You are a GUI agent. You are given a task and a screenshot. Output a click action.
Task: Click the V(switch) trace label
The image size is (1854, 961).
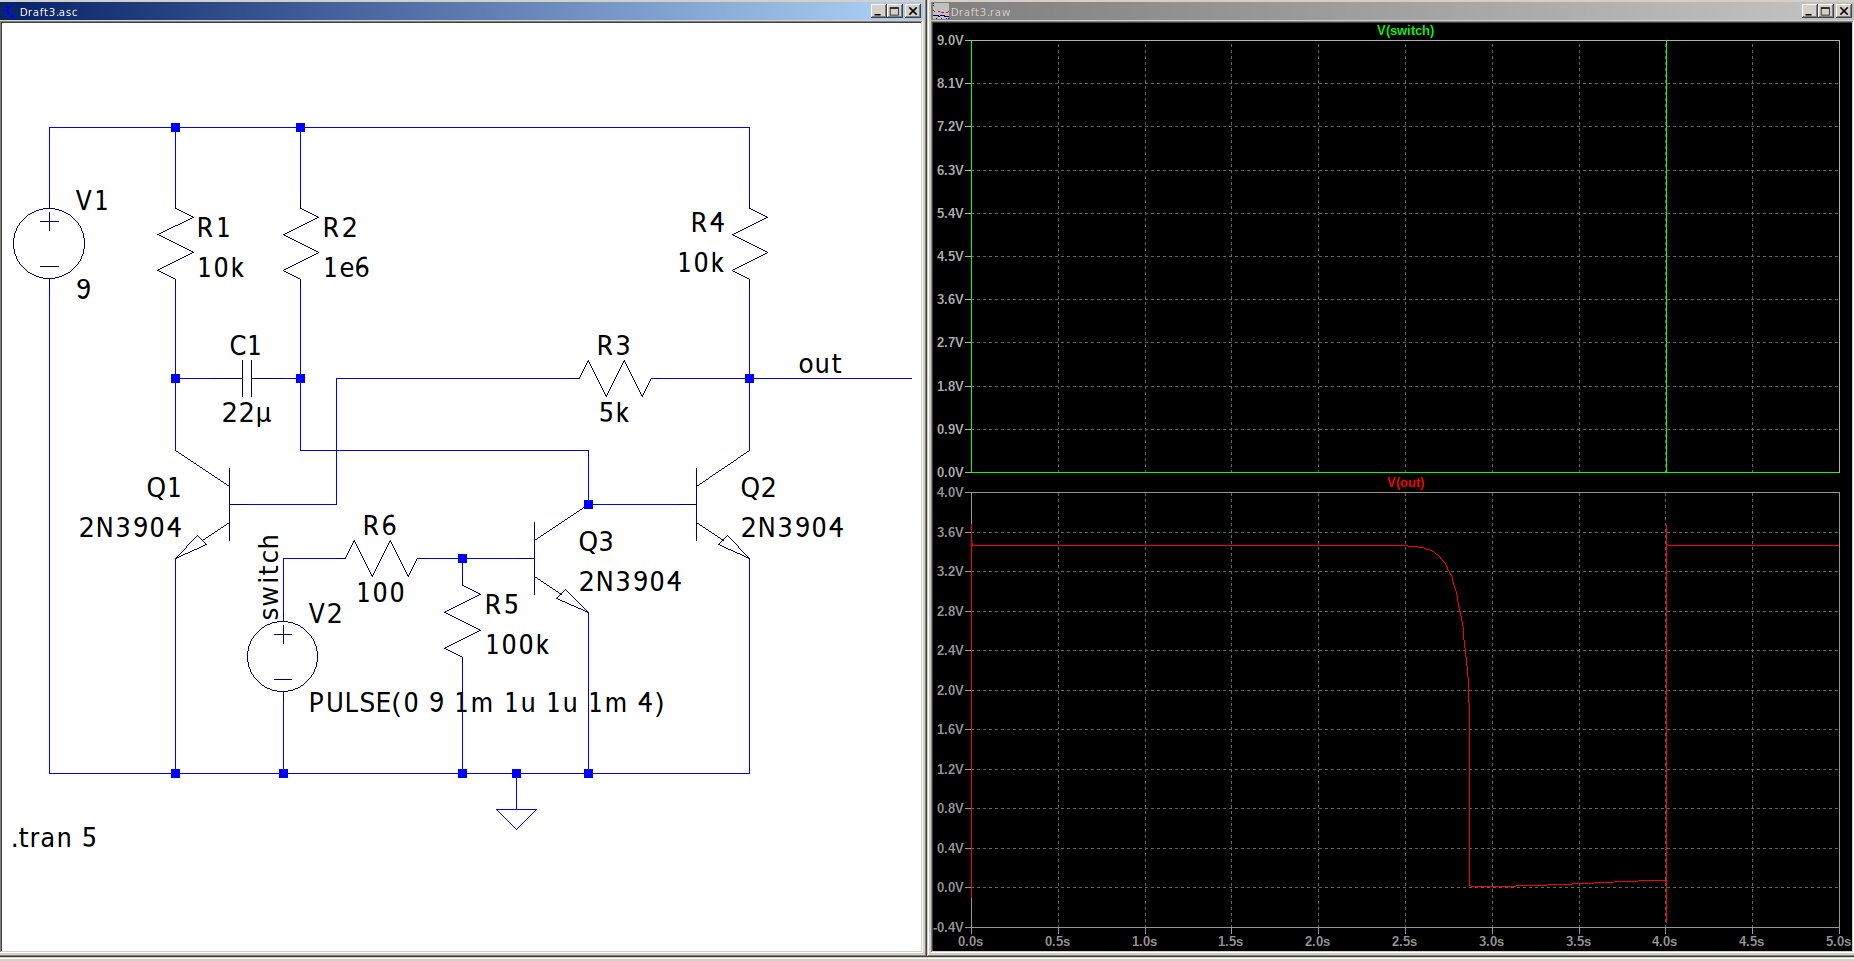coord(1405,31)
